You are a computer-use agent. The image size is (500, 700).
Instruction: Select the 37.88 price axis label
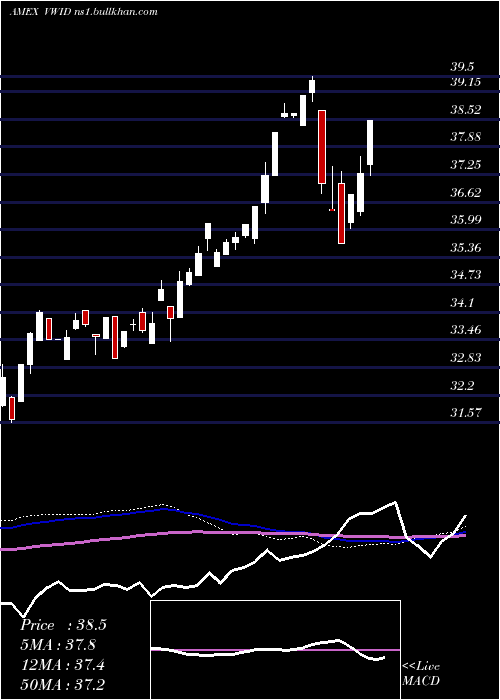click(x=465, y=137)
